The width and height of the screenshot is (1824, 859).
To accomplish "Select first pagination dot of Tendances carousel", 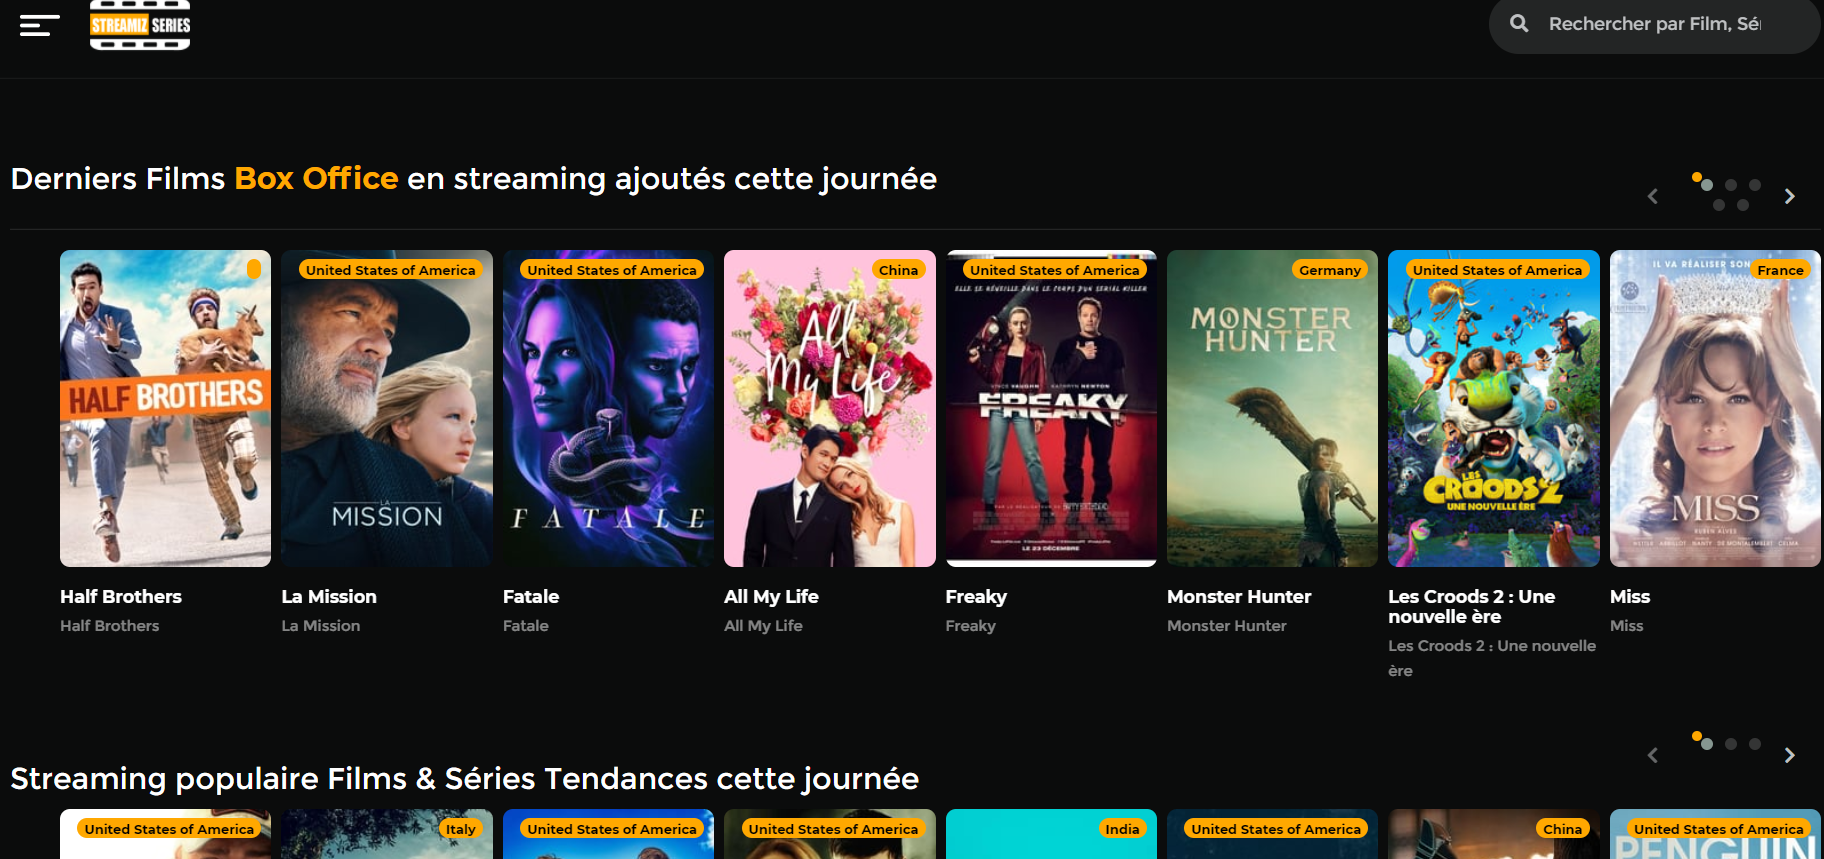I will [1706, 744].
